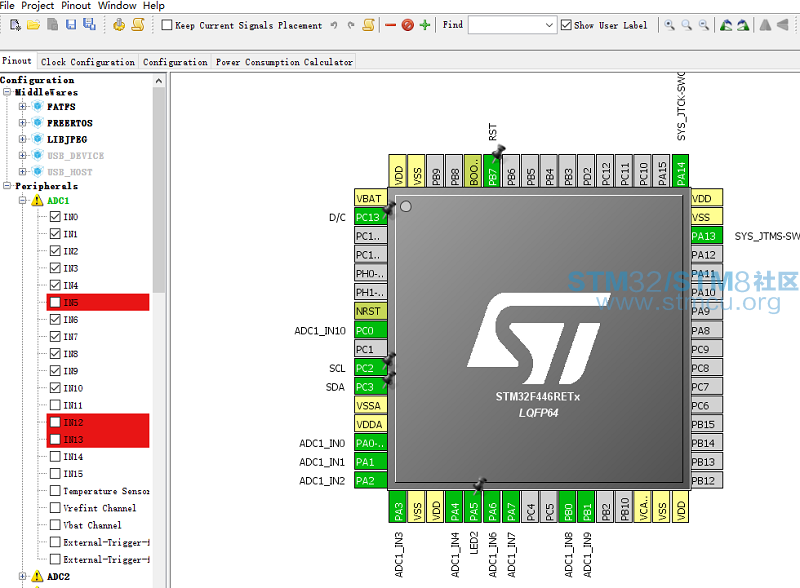Click the FREERTOS middleware icon
The image size is (800, 588).
(x=37, y=123)
